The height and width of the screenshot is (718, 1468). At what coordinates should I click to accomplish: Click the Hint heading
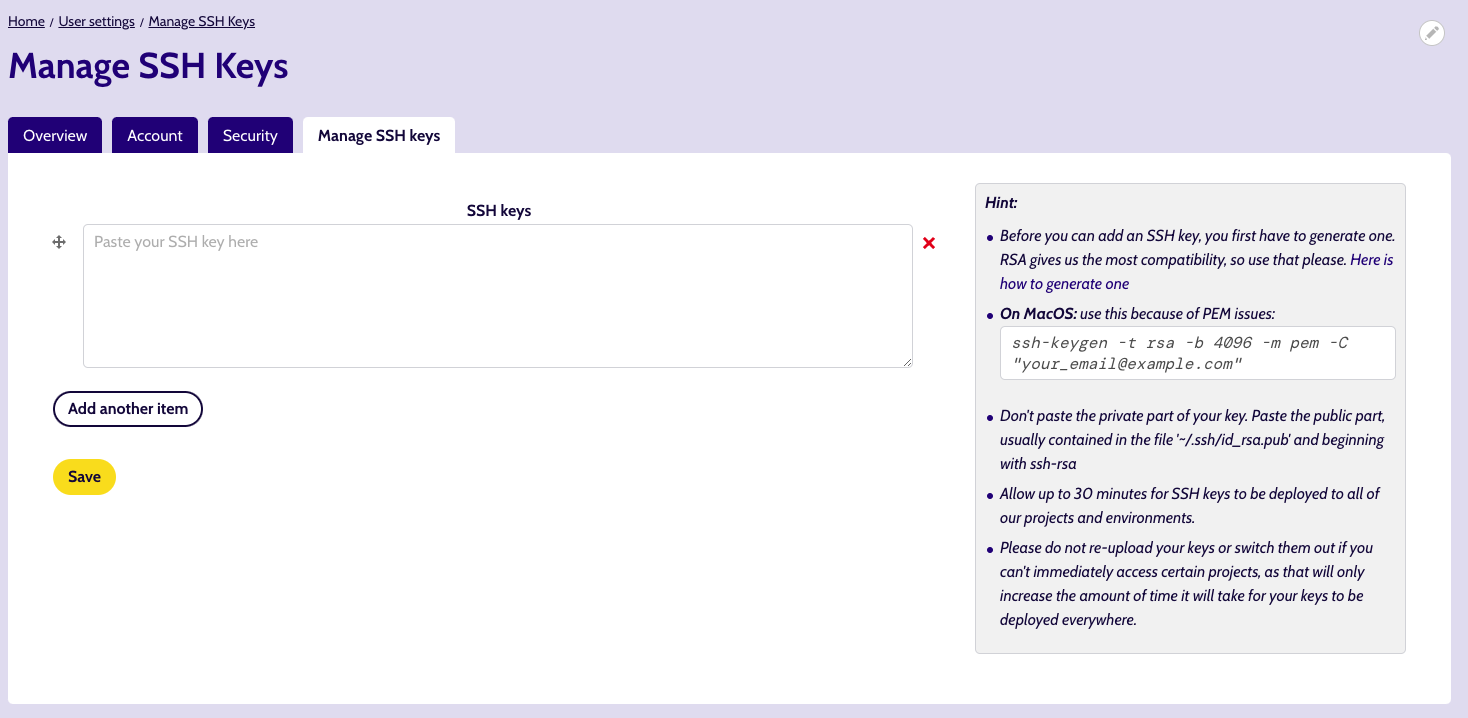coord(1001,202)
